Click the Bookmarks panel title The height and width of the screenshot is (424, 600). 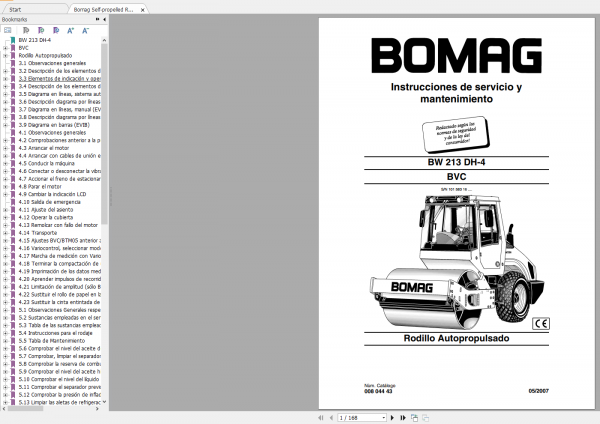tap(15, 19)
